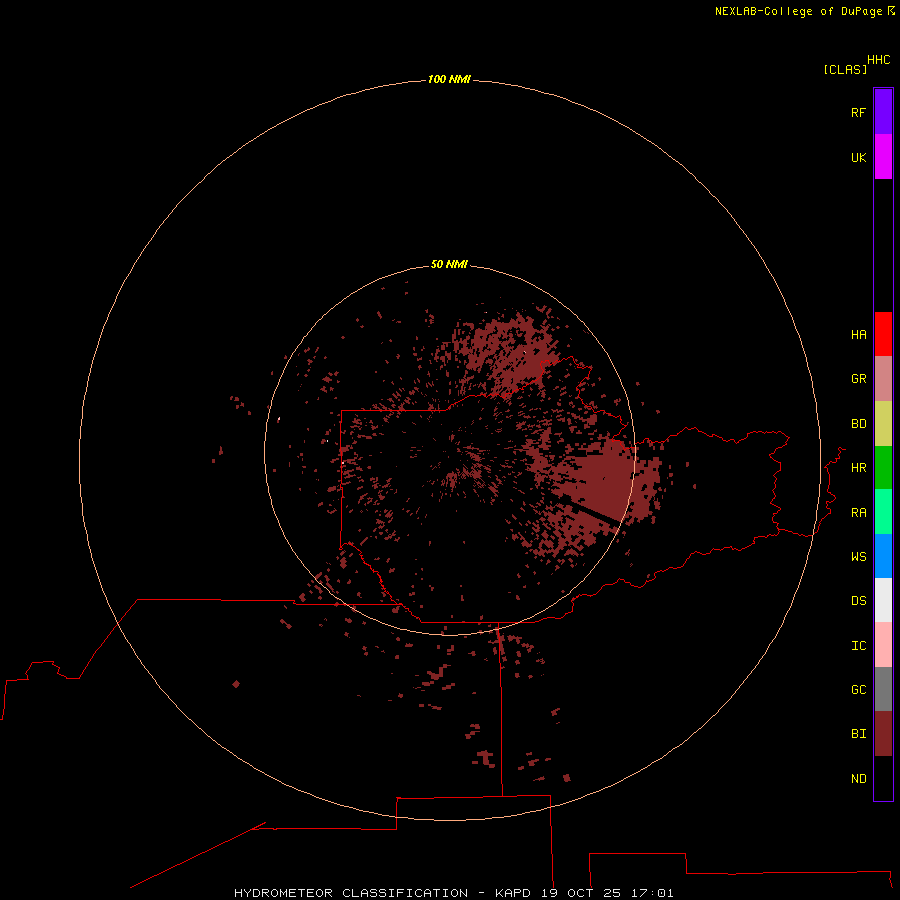Click the HA red legend swatch
Viewport: 900px width, 900px height.
tap(883, 334)
